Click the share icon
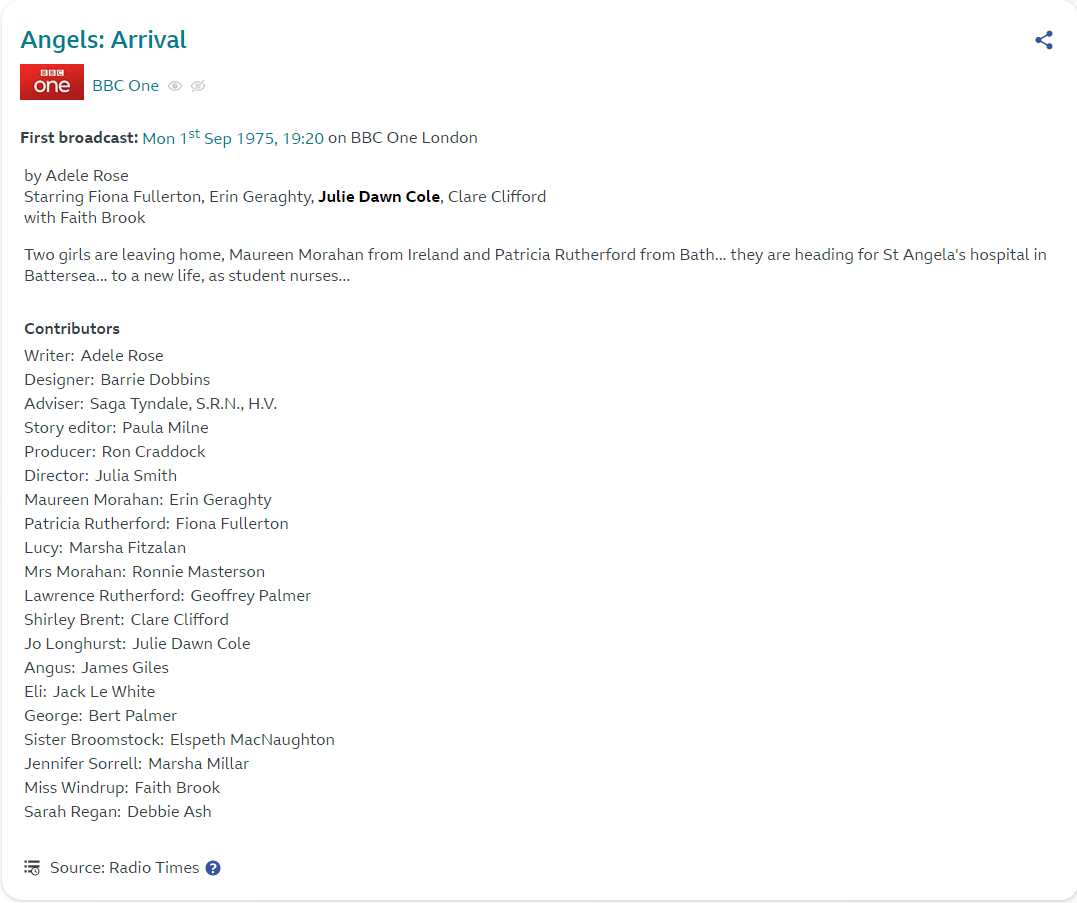The height and width of the screenshot is (903, 1077). [1044, 40]
